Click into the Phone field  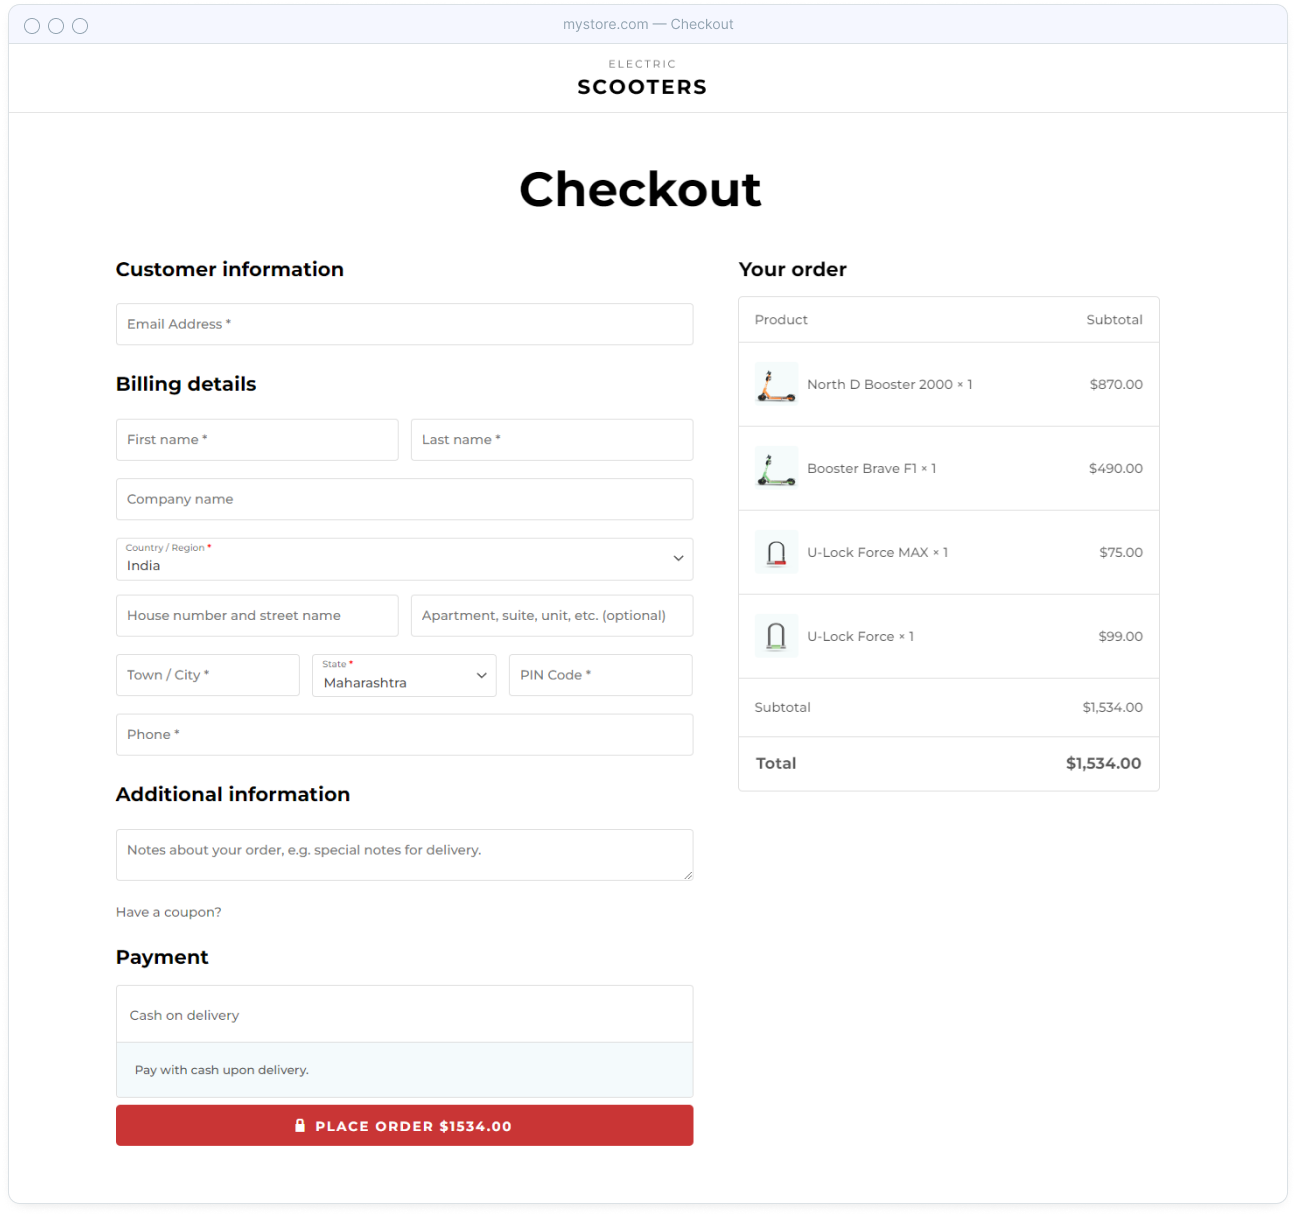click(x=404, y=734)
